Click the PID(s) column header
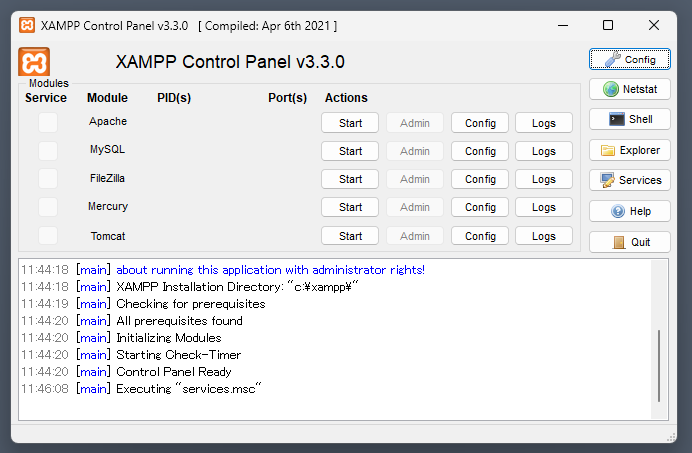Screen dimensions: 692x453 click(174, 98)
